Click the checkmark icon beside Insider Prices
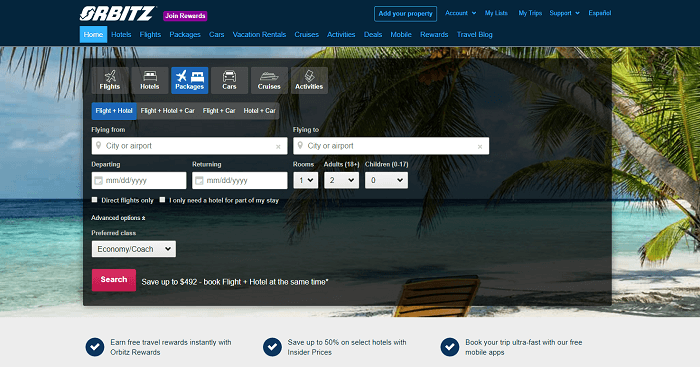This screenshot has height=367, width=700. tap(272, 347)
